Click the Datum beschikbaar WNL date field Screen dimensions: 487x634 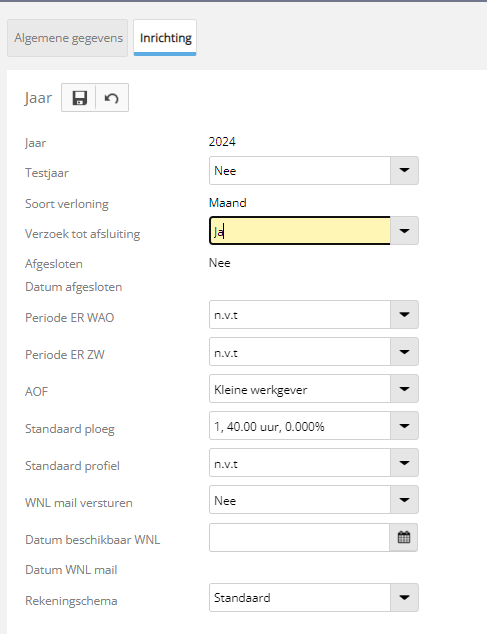299,537
